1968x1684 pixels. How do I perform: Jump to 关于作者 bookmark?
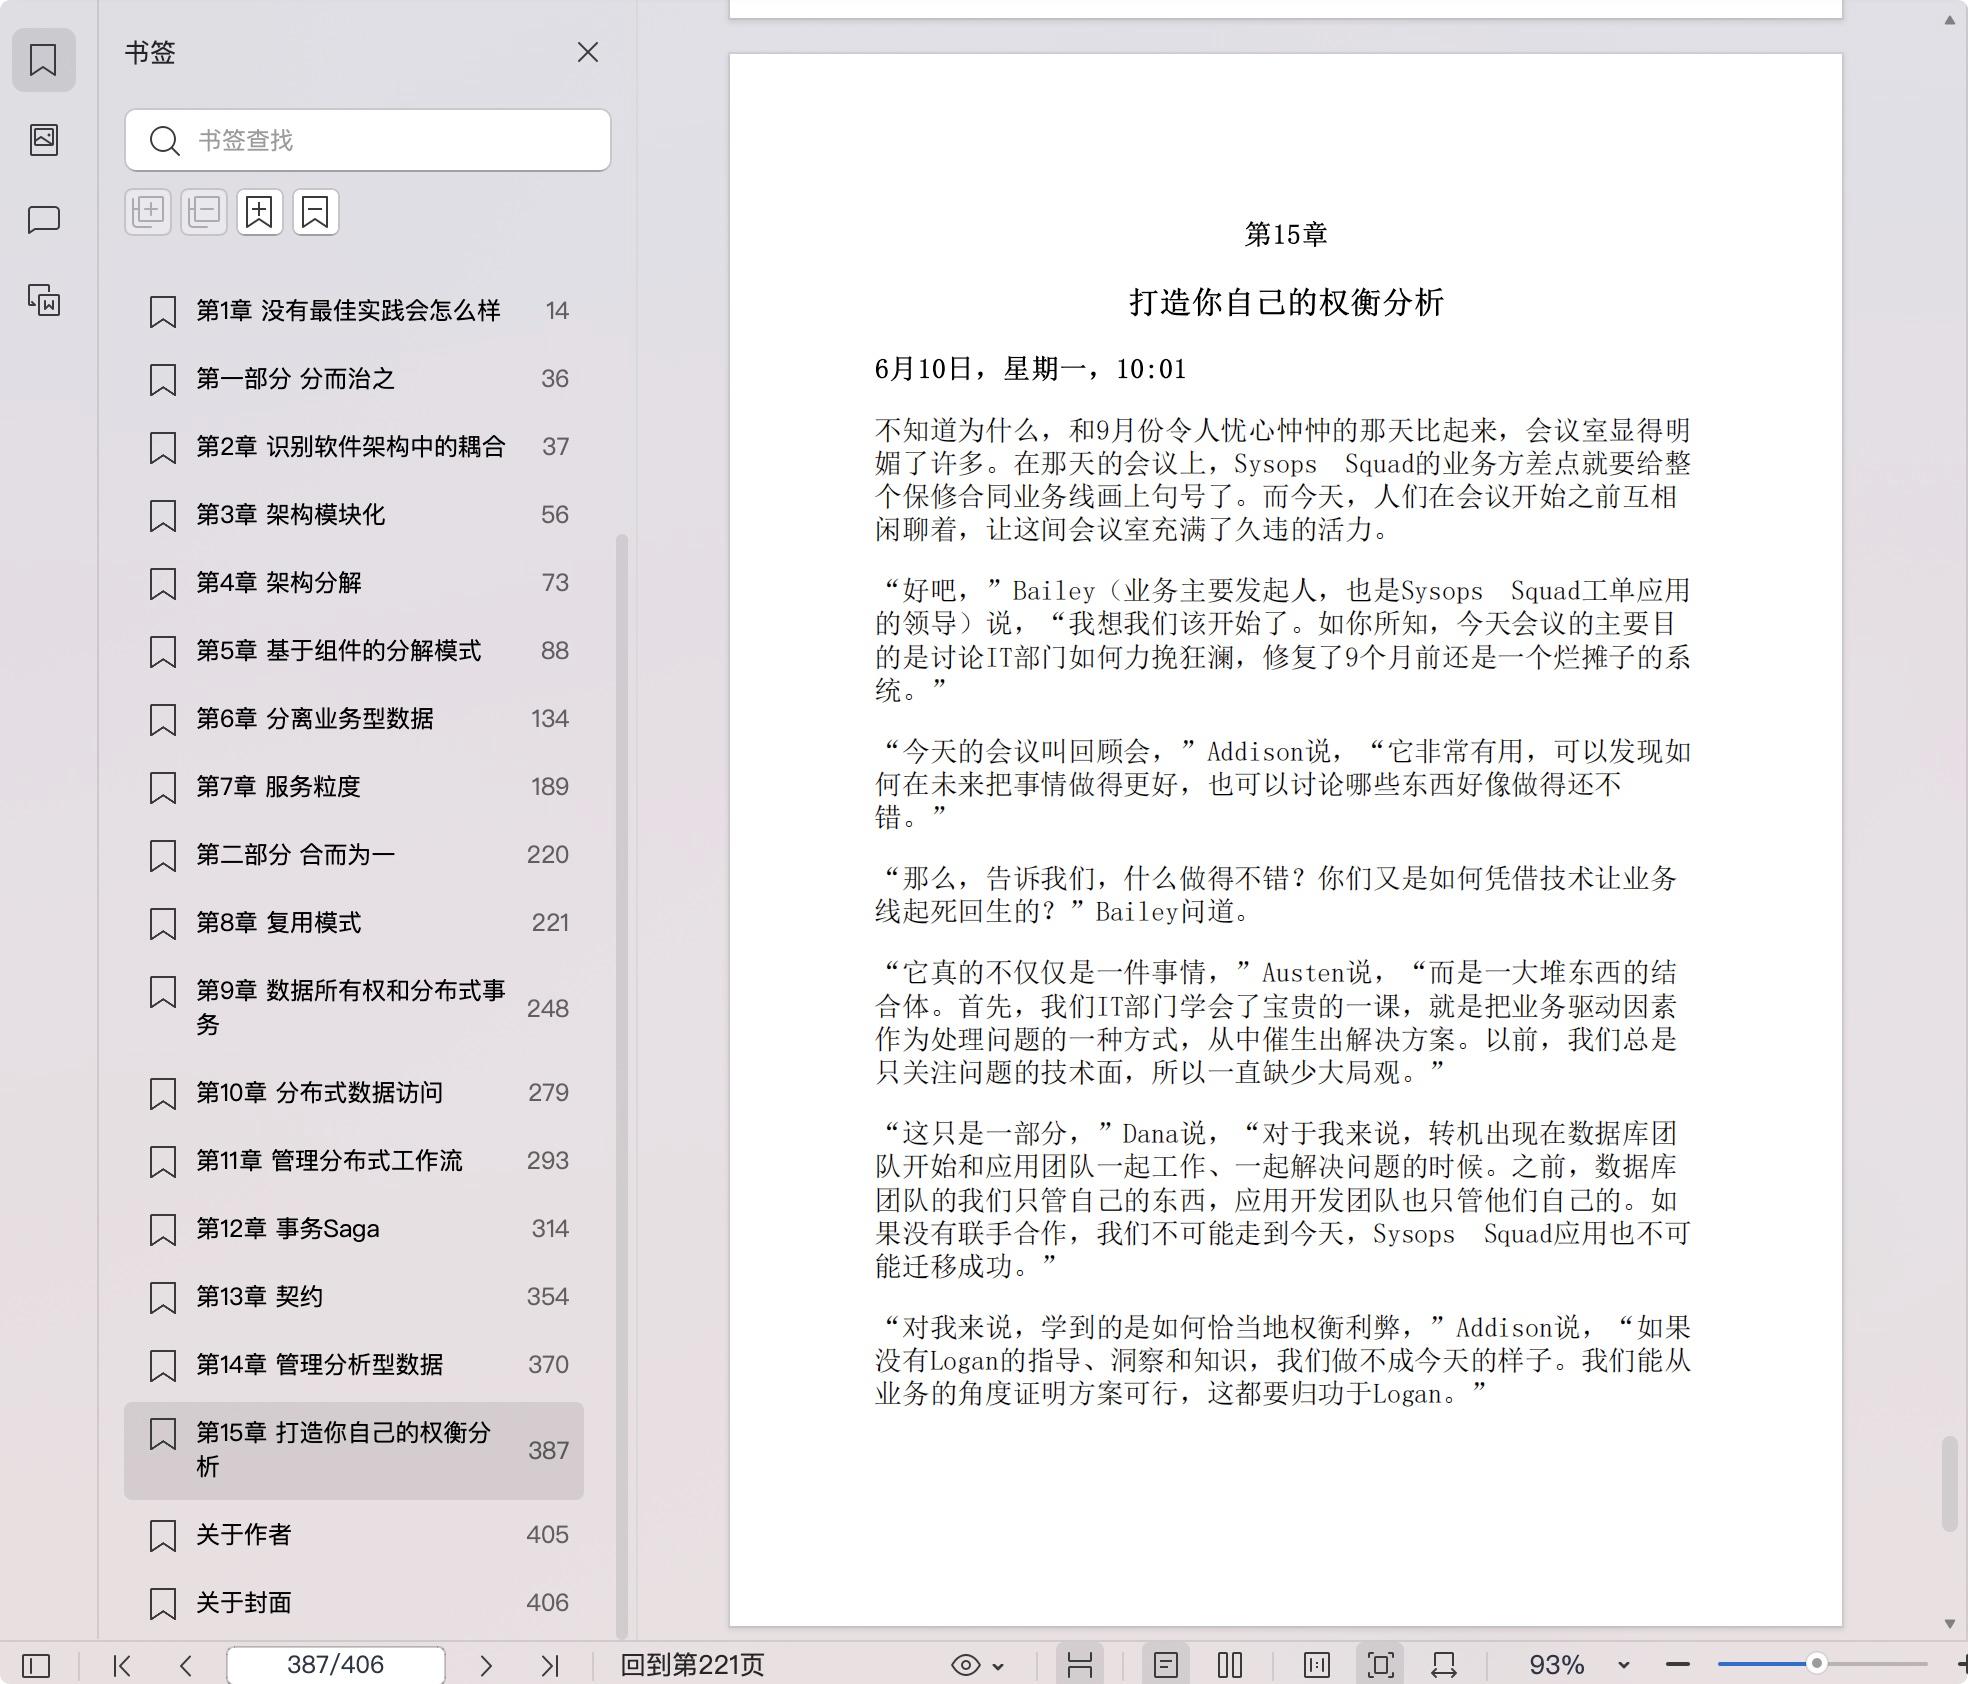click(354, 1535)
